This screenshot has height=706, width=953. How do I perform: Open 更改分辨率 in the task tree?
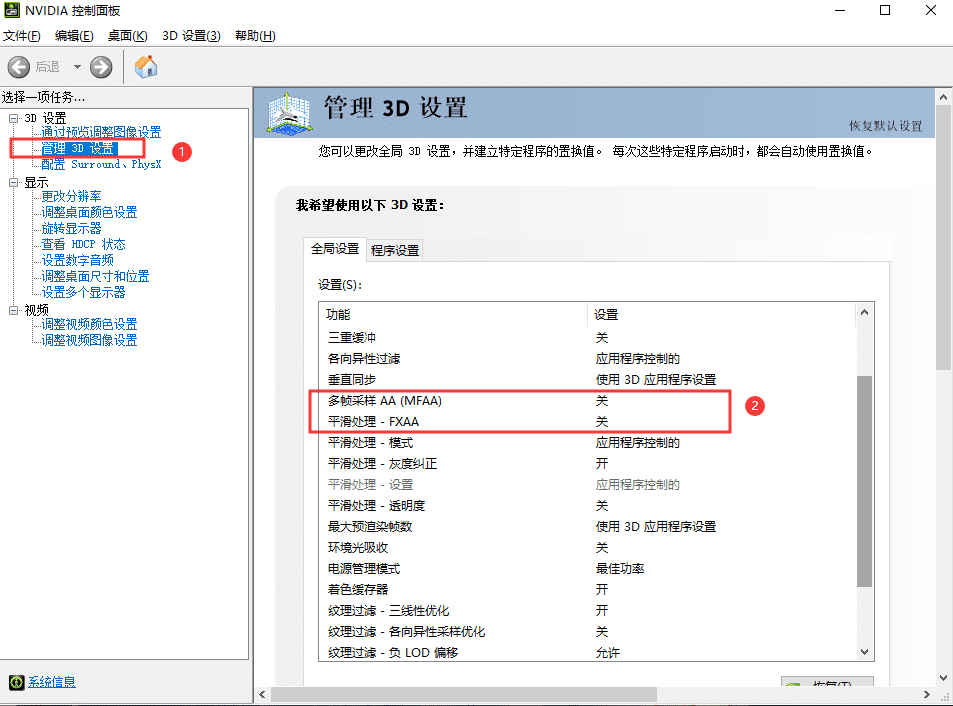click(x=71, y=196)
